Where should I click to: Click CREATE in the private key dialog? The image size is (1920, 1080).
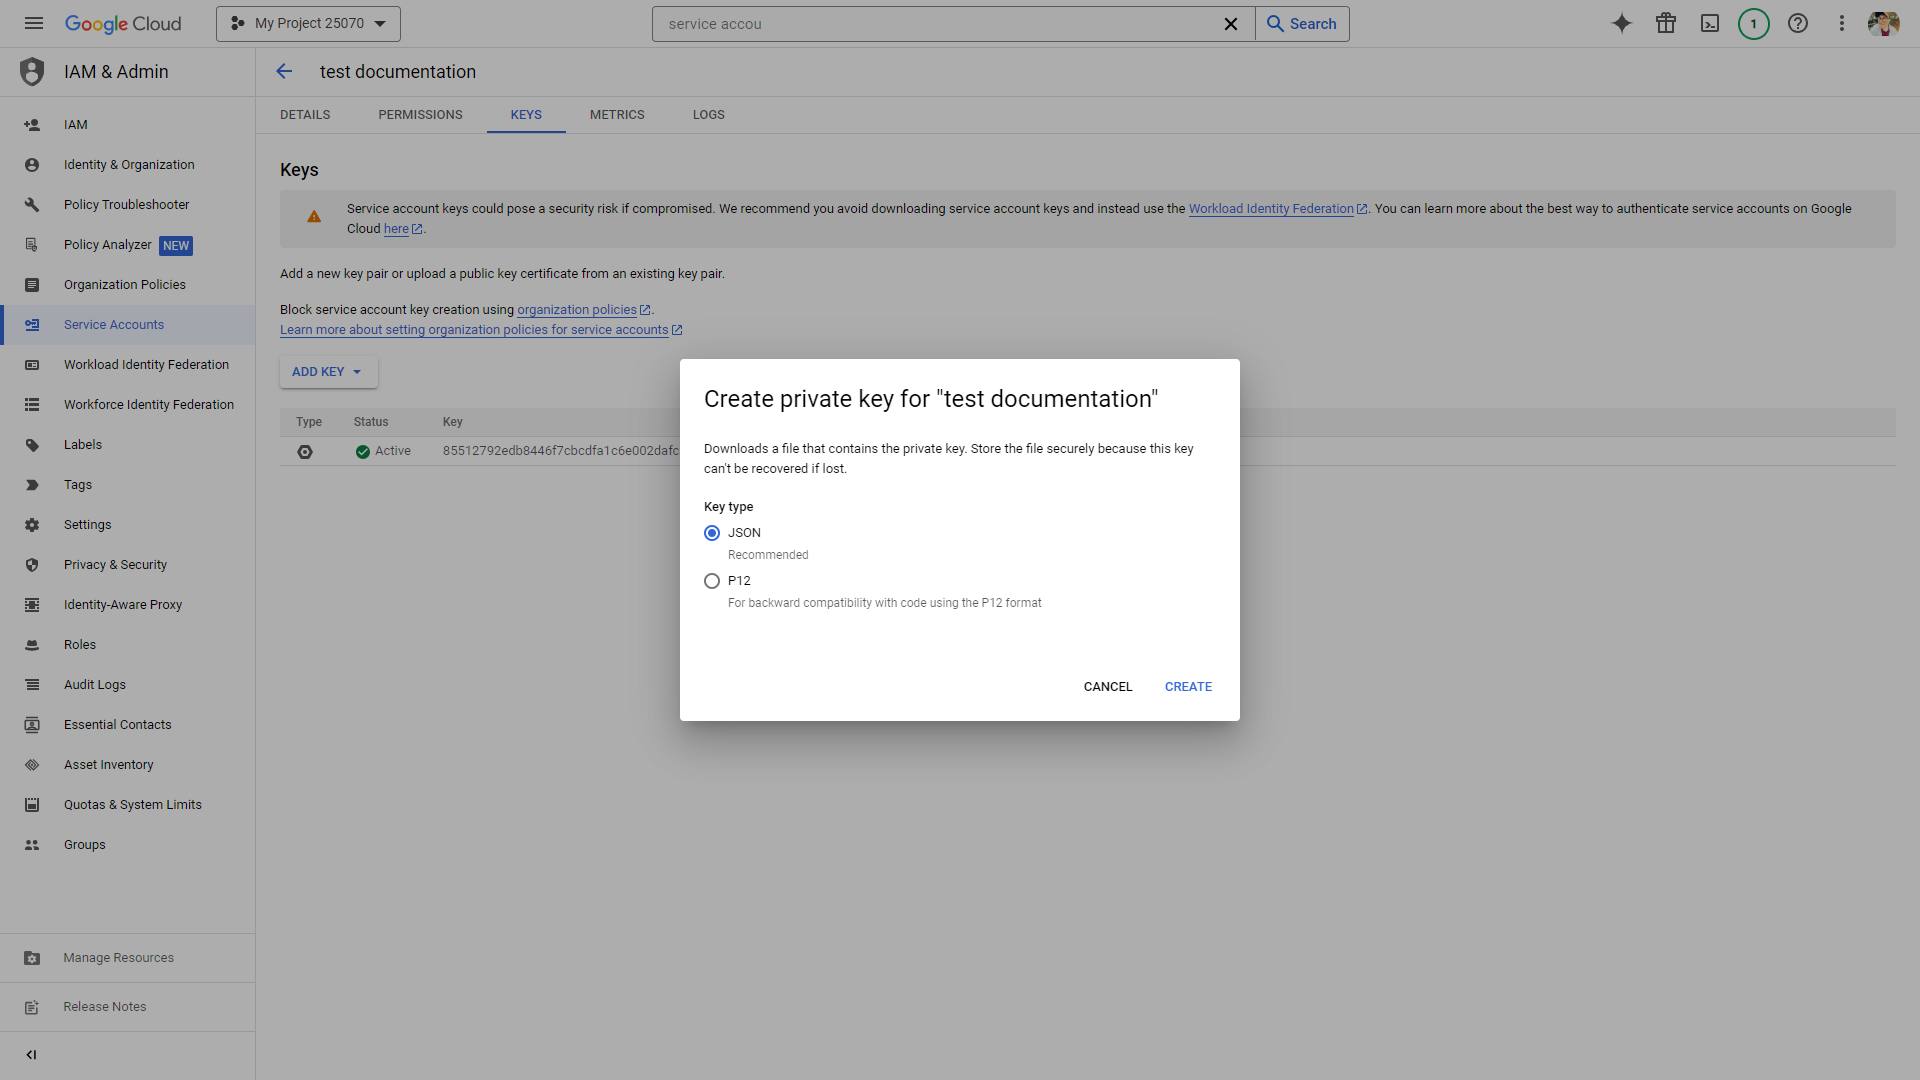1188,687
